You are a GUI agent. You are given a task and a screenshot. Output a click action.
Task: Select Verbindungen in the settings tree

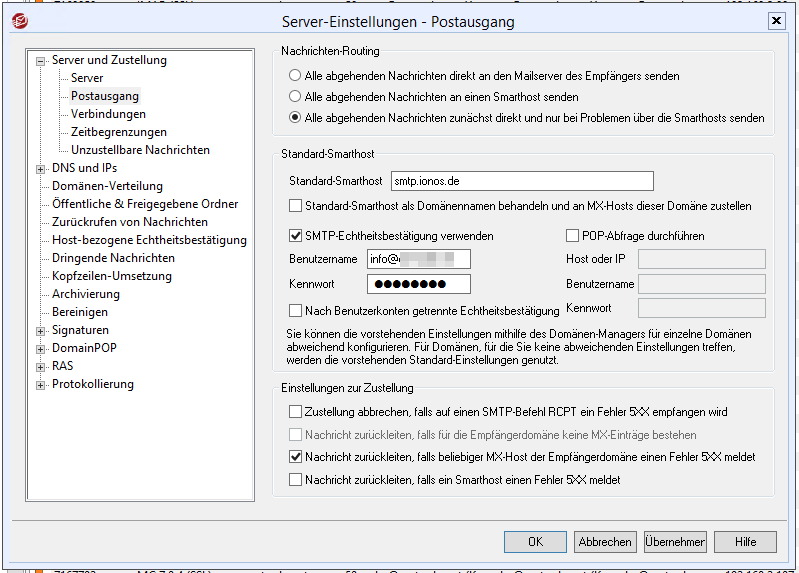[108, 114]
